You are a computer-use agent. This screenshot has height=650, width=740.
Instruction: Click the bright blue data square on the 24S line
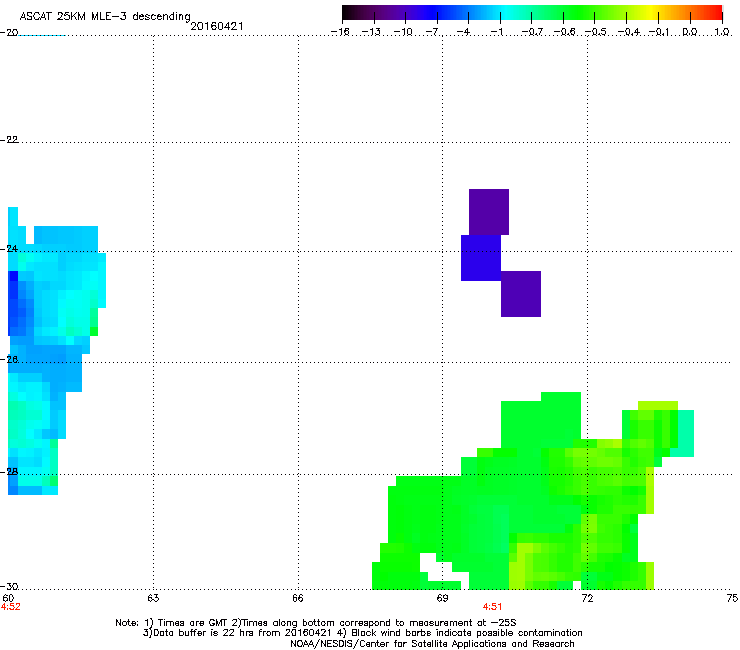481,258
